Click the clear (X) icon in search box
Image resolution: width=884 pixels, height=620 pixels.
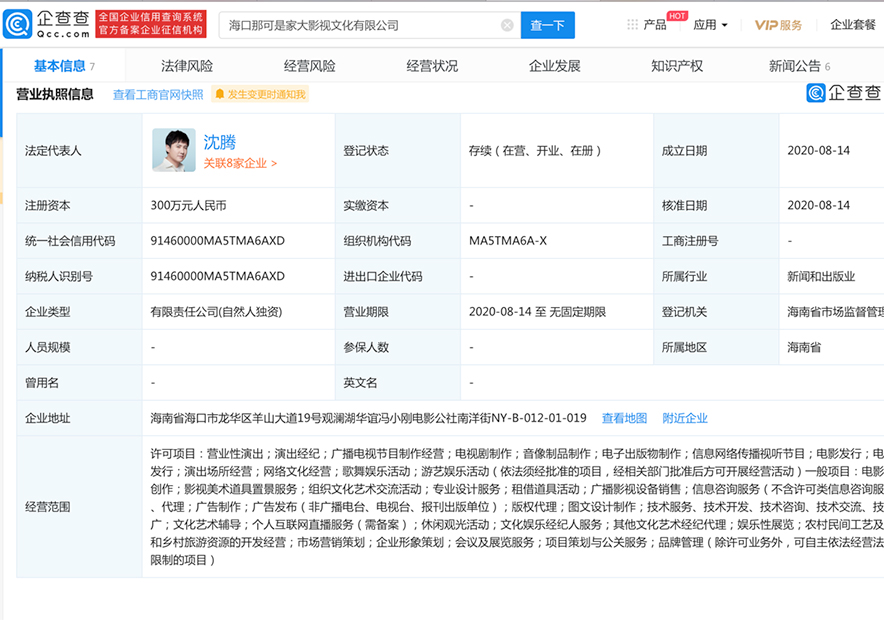pyautogui.click(x=508, y=26)
